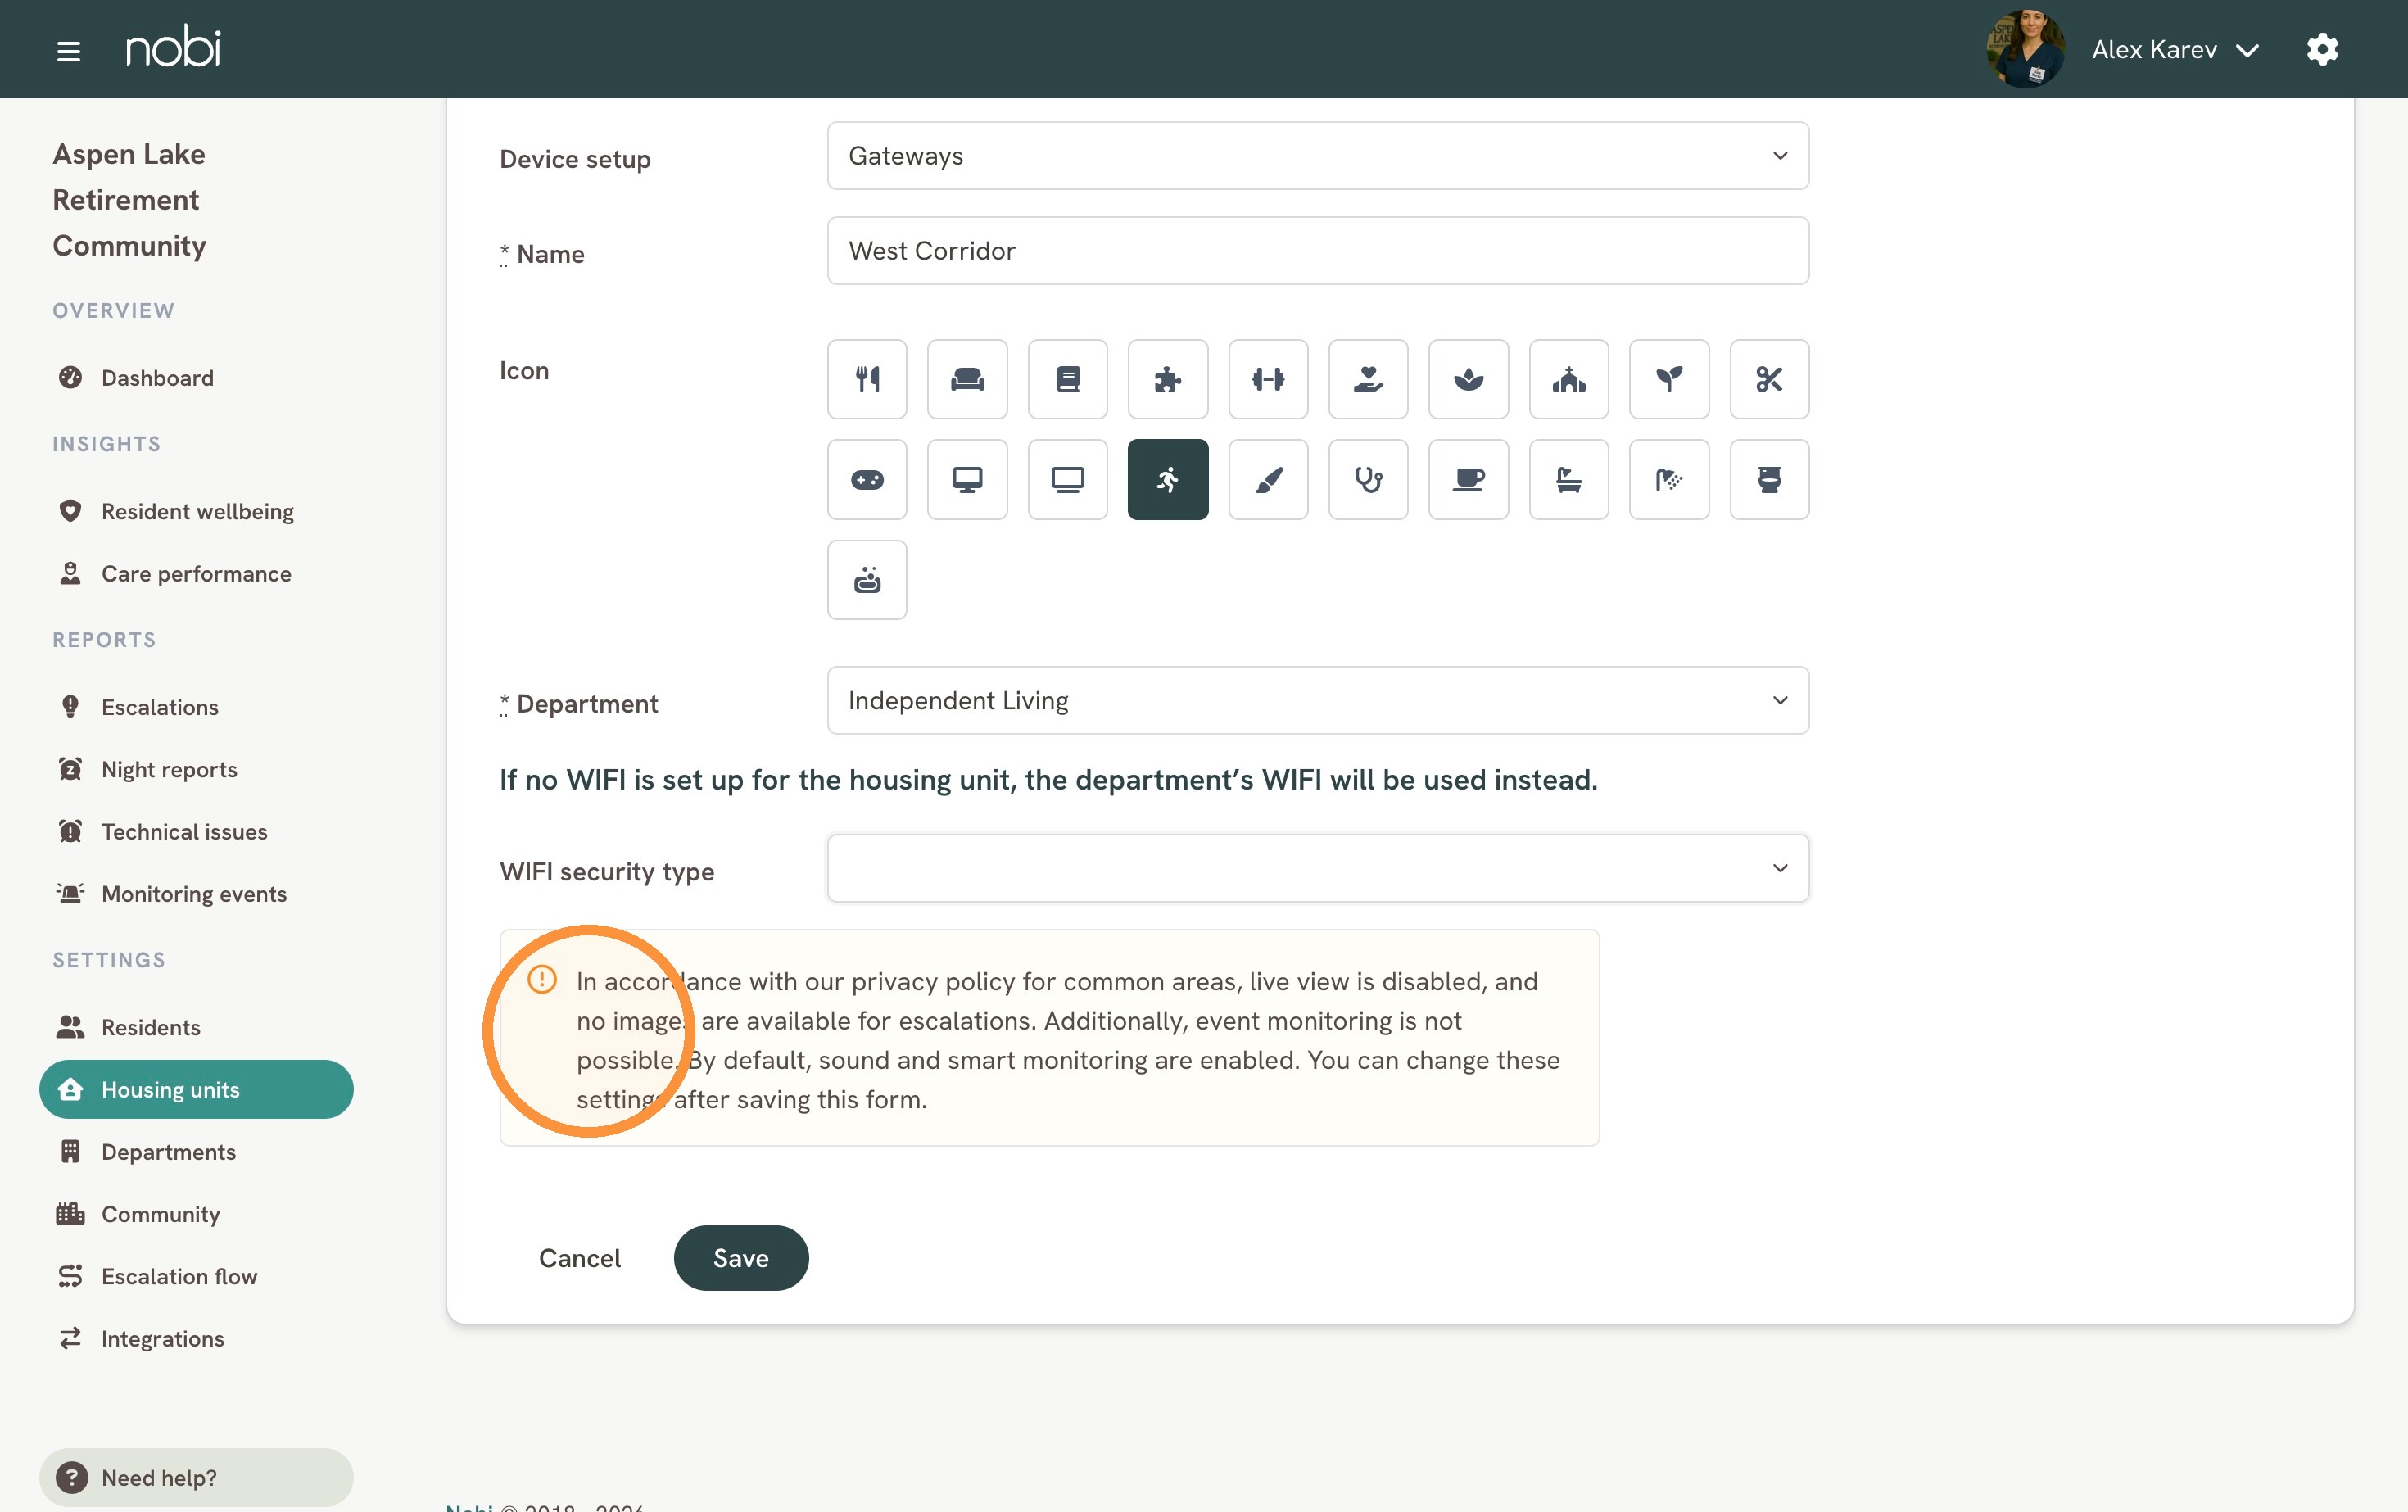Image resolution: width=2408 pixels, height=1512 pixels.
Task: Pick the gamepad icon
Action: 867,480
